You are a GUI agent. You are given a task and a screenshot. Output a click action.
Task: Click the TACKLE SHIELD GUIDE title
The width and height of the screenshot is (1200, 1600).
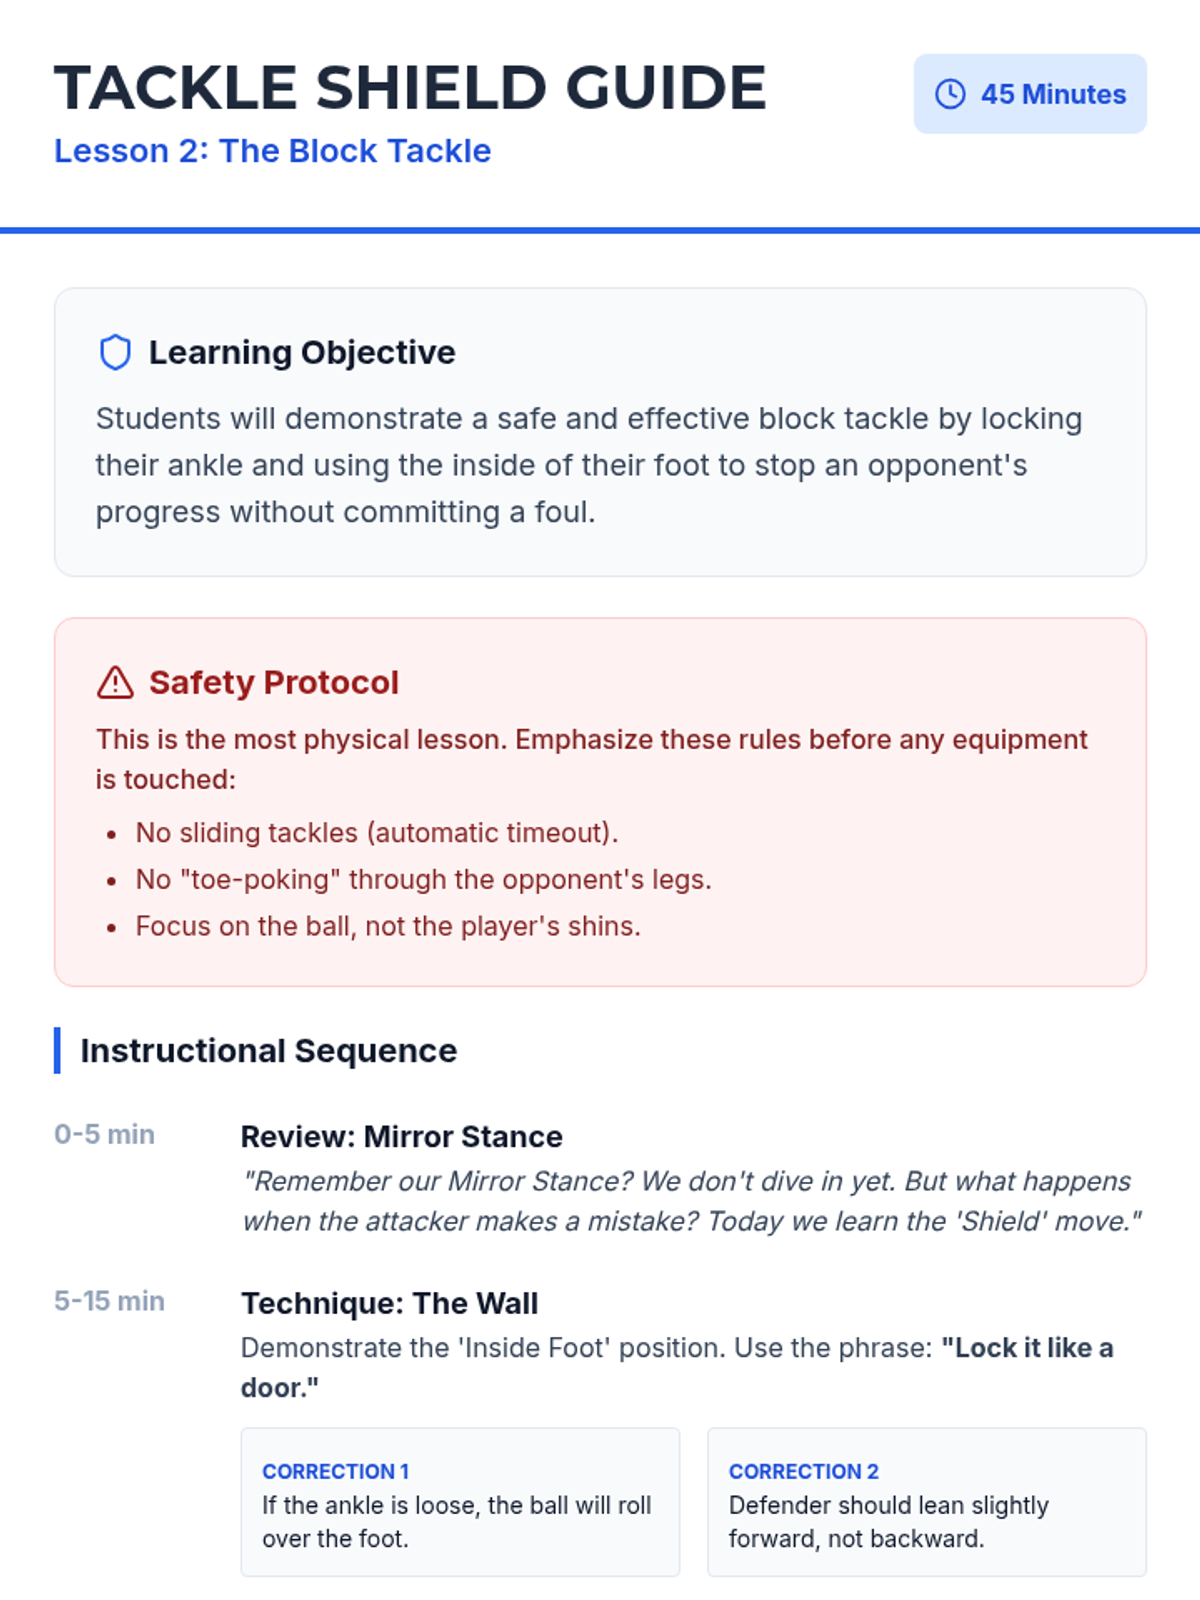click(x=410, y=87)
